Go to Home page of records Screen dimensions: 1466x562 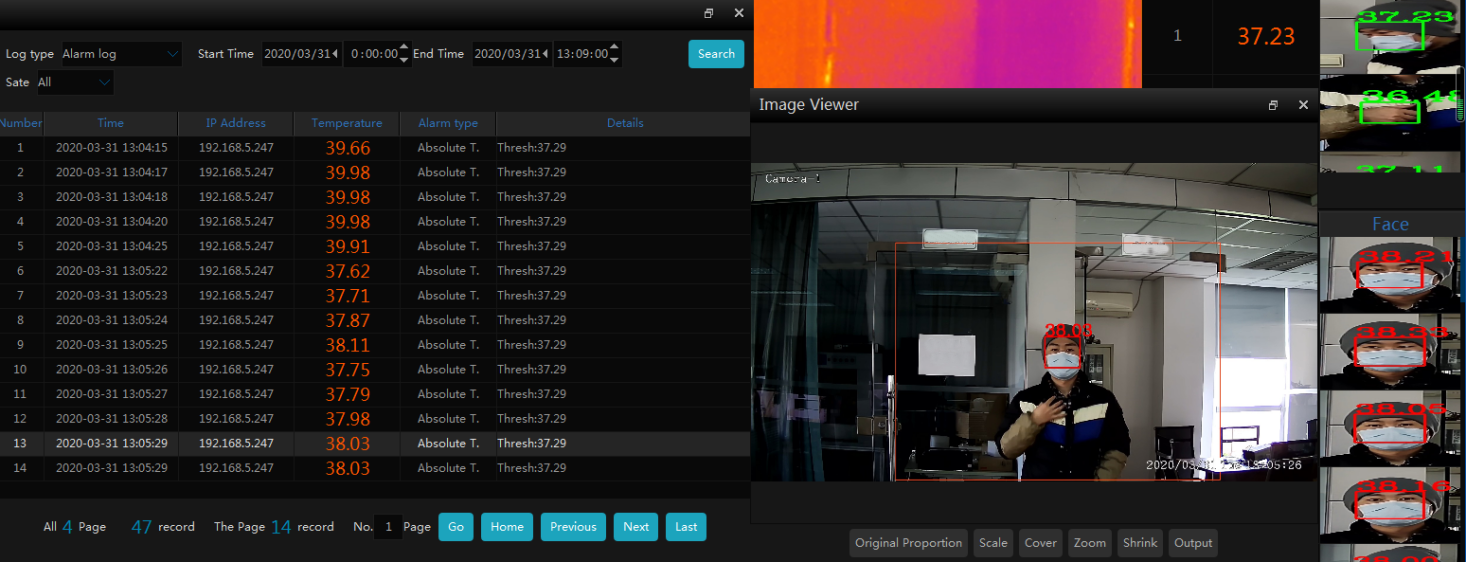click(507, 527)
